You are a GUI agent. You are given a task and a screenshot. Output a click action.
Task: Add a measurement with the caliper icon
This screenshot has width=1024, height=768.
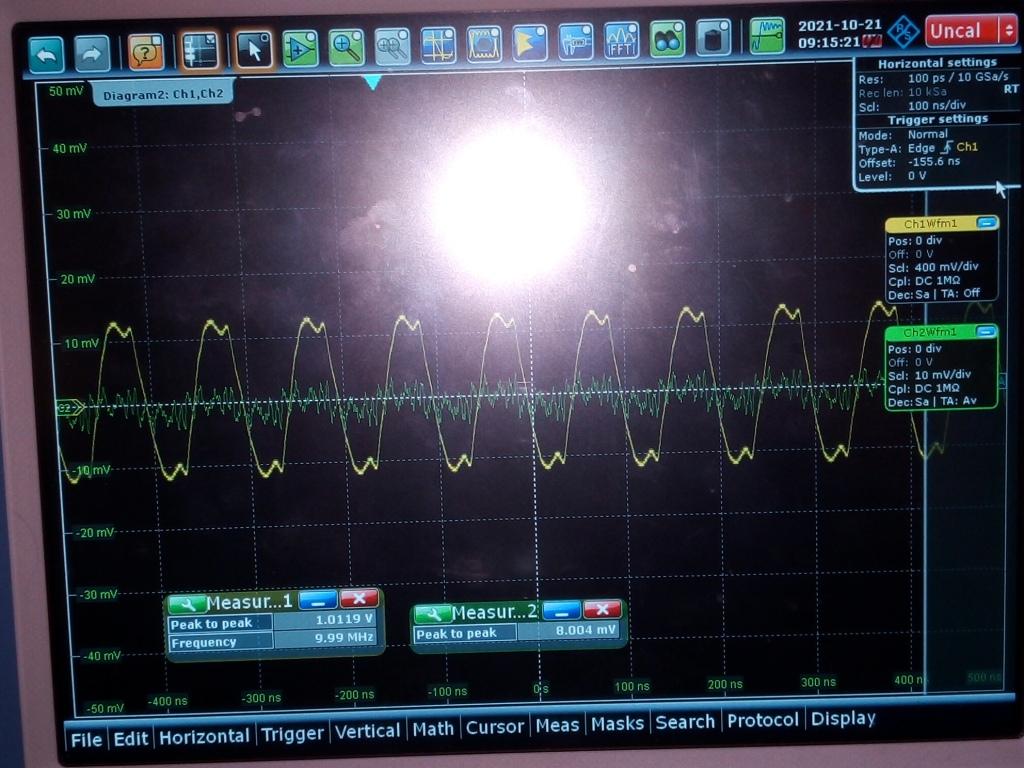(575, 42)
